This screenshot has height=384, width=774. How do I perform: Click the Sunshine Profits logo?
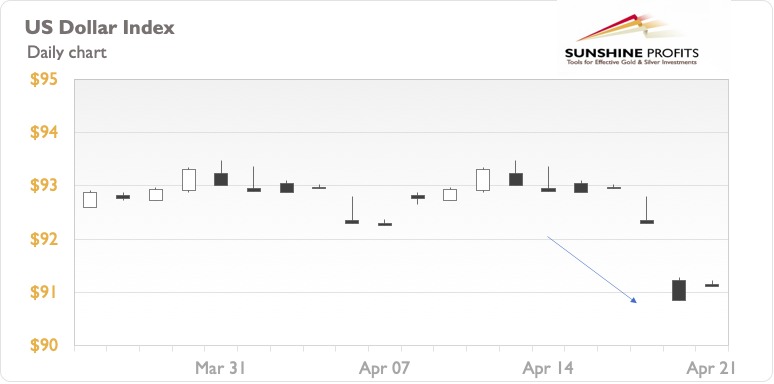click(x=631, y=40)
